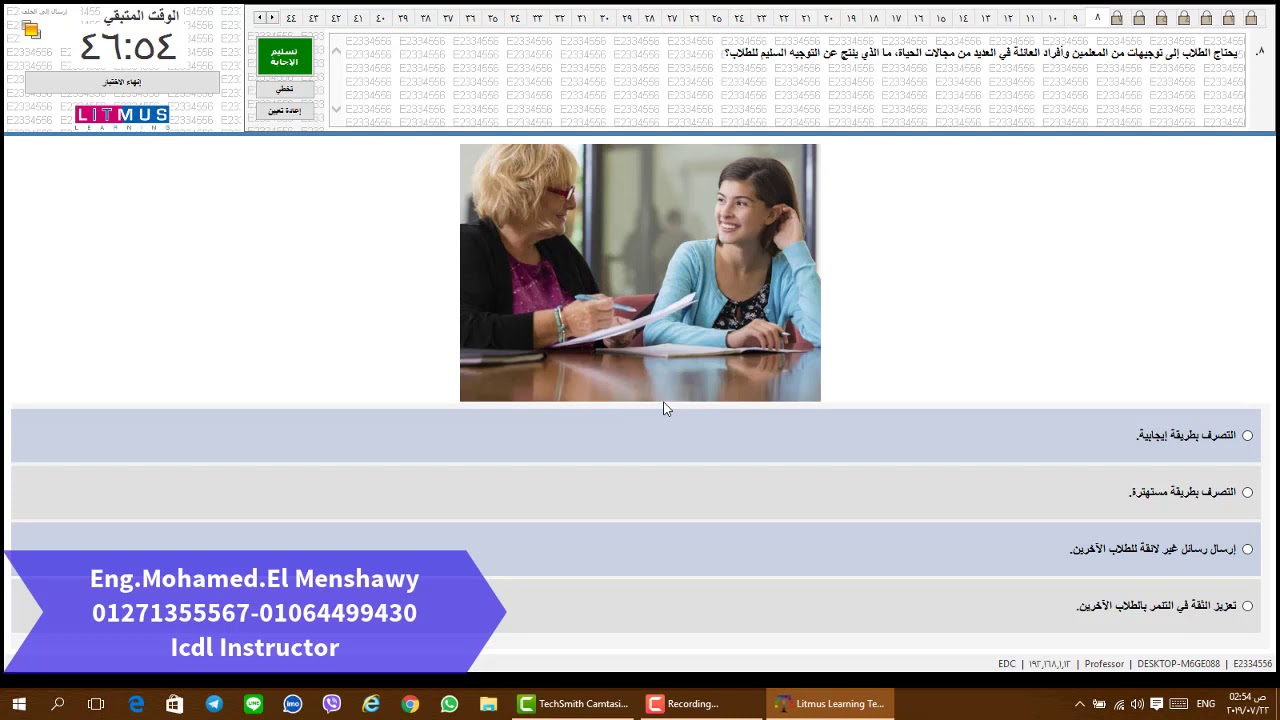Click Professor status bar entry
The width and height of the screenshot is (1280, 720).
(1104, 664)
